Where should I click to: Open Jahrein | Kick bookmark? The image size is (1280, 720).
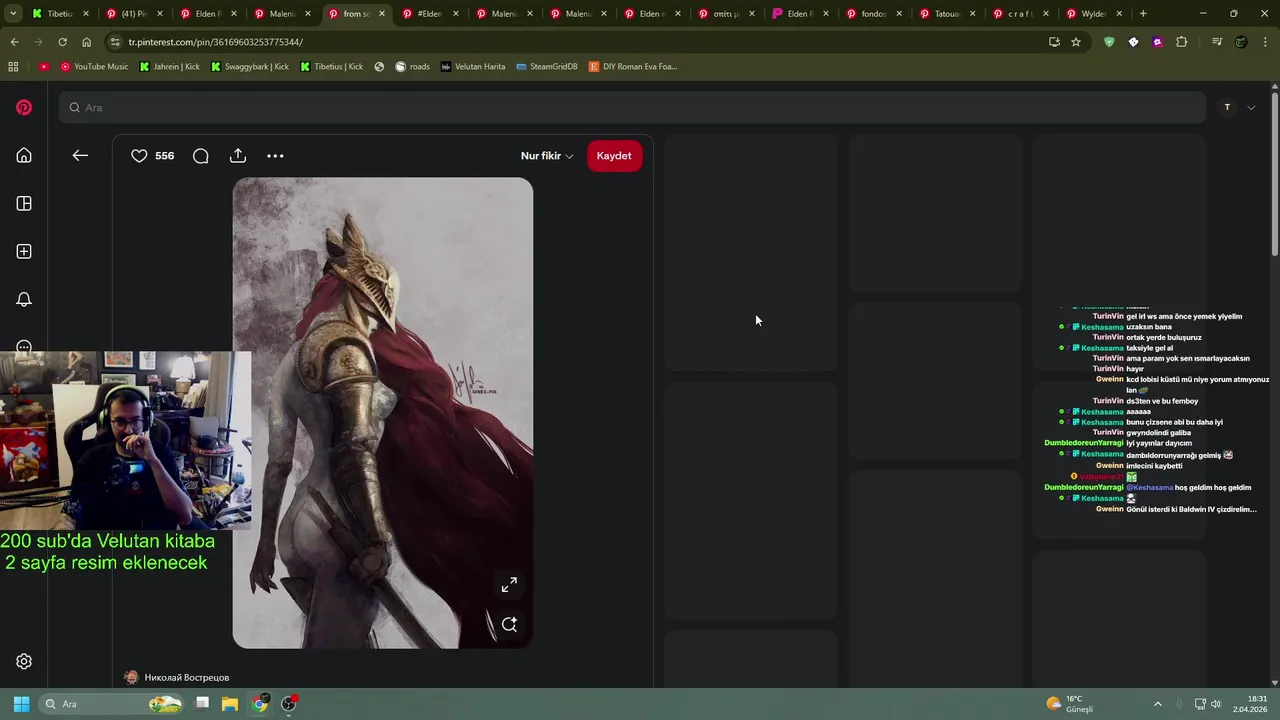point(170,66)
